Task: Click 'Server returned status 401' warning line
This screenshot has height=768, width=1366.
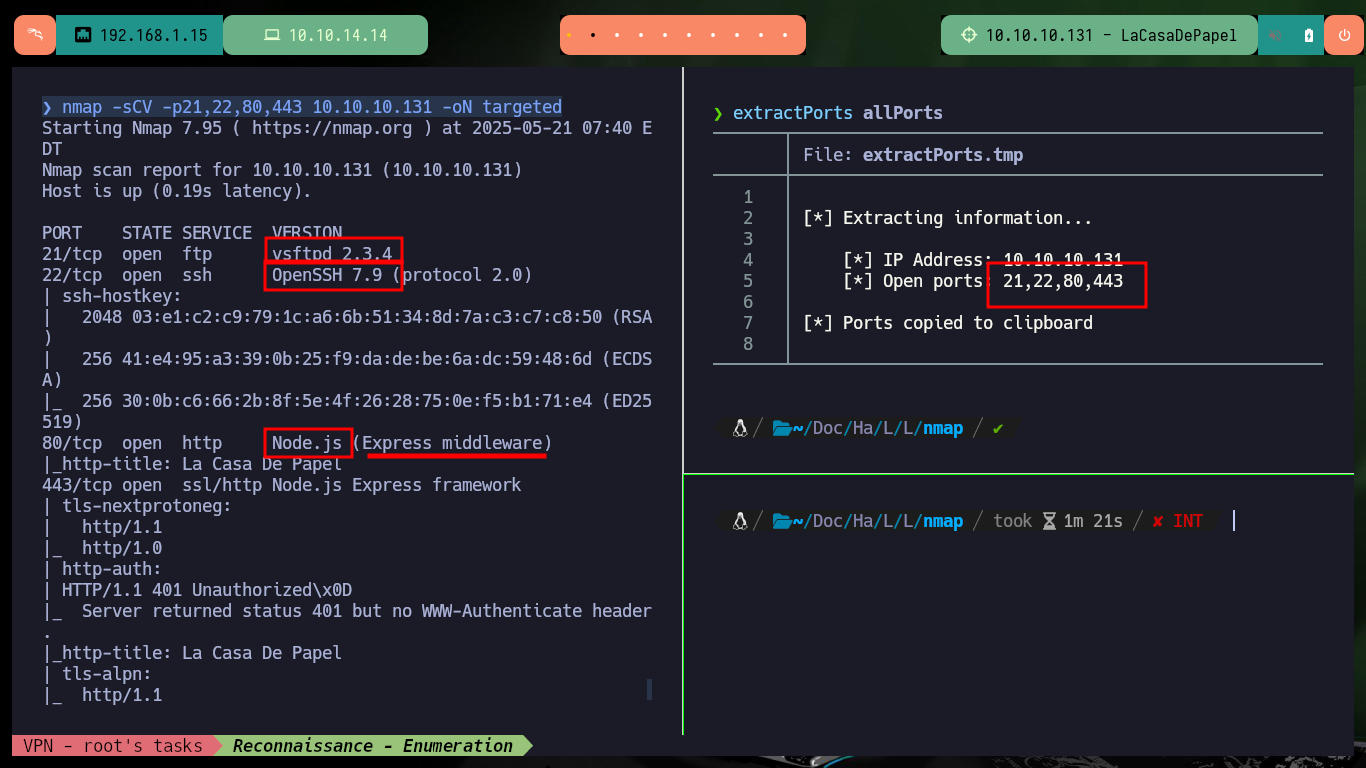Action: (347, 611)
